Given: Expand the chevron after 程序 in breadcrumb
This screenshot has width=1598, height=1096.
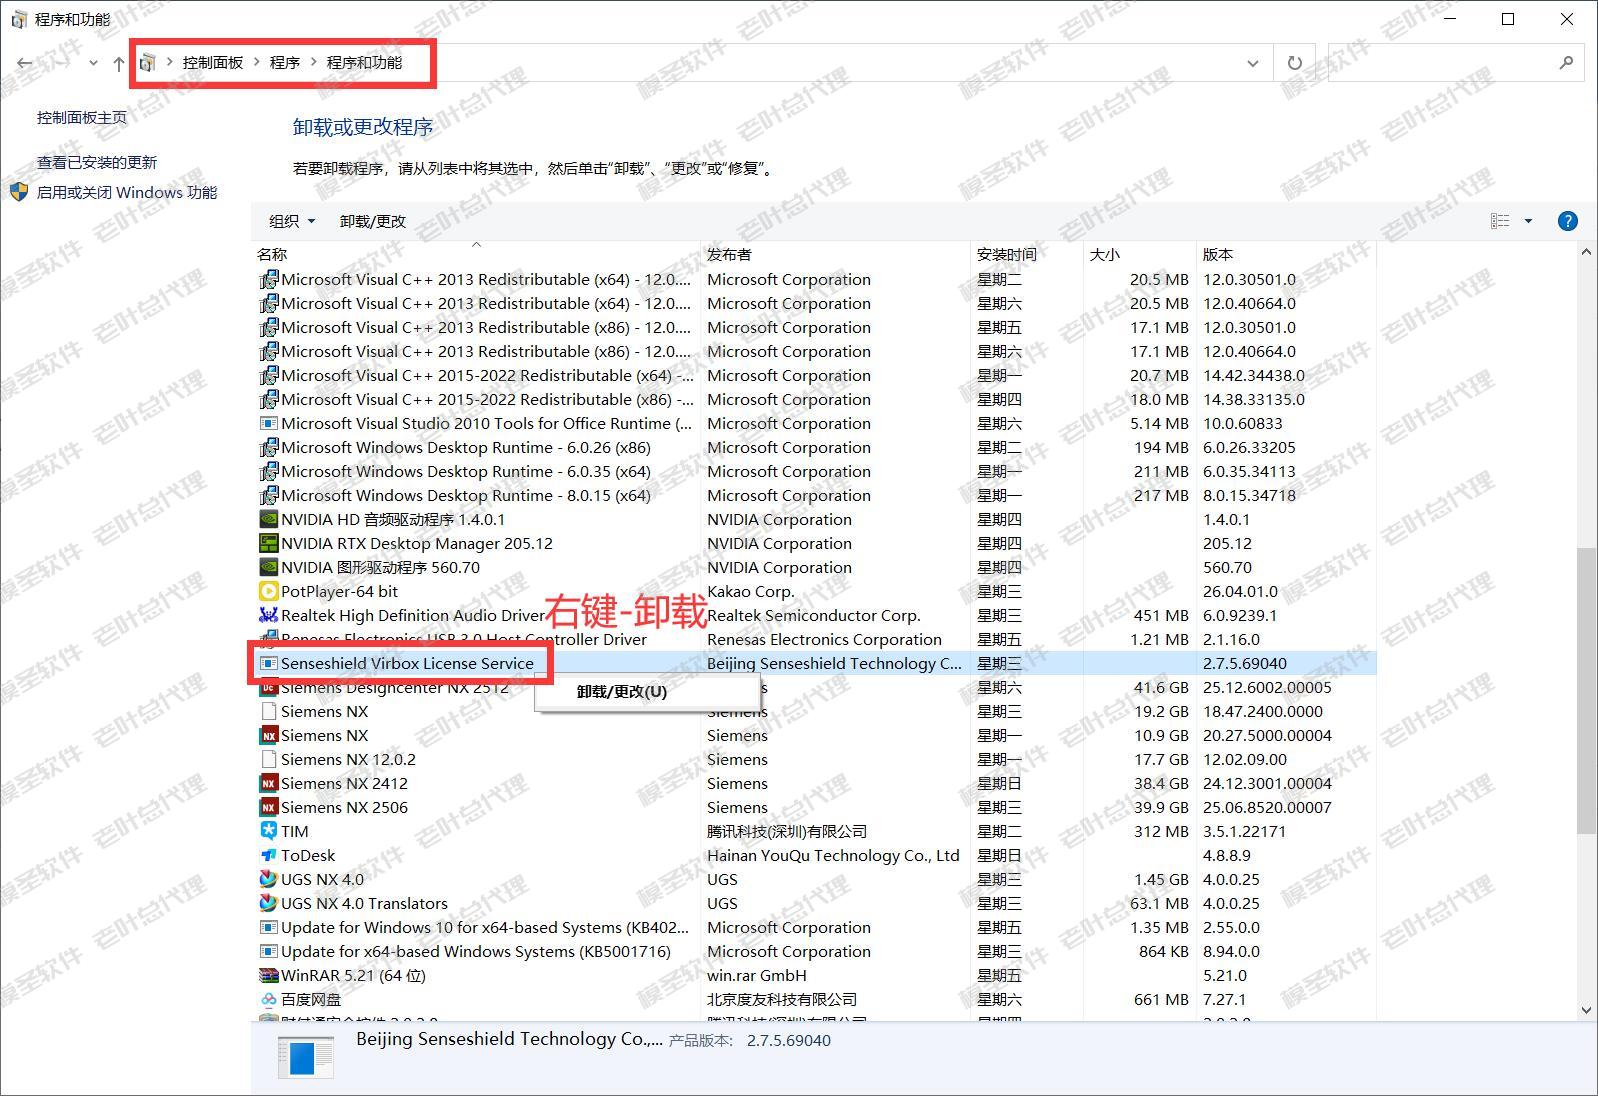Looking at the screenshot, I should (x=314, y=63).
